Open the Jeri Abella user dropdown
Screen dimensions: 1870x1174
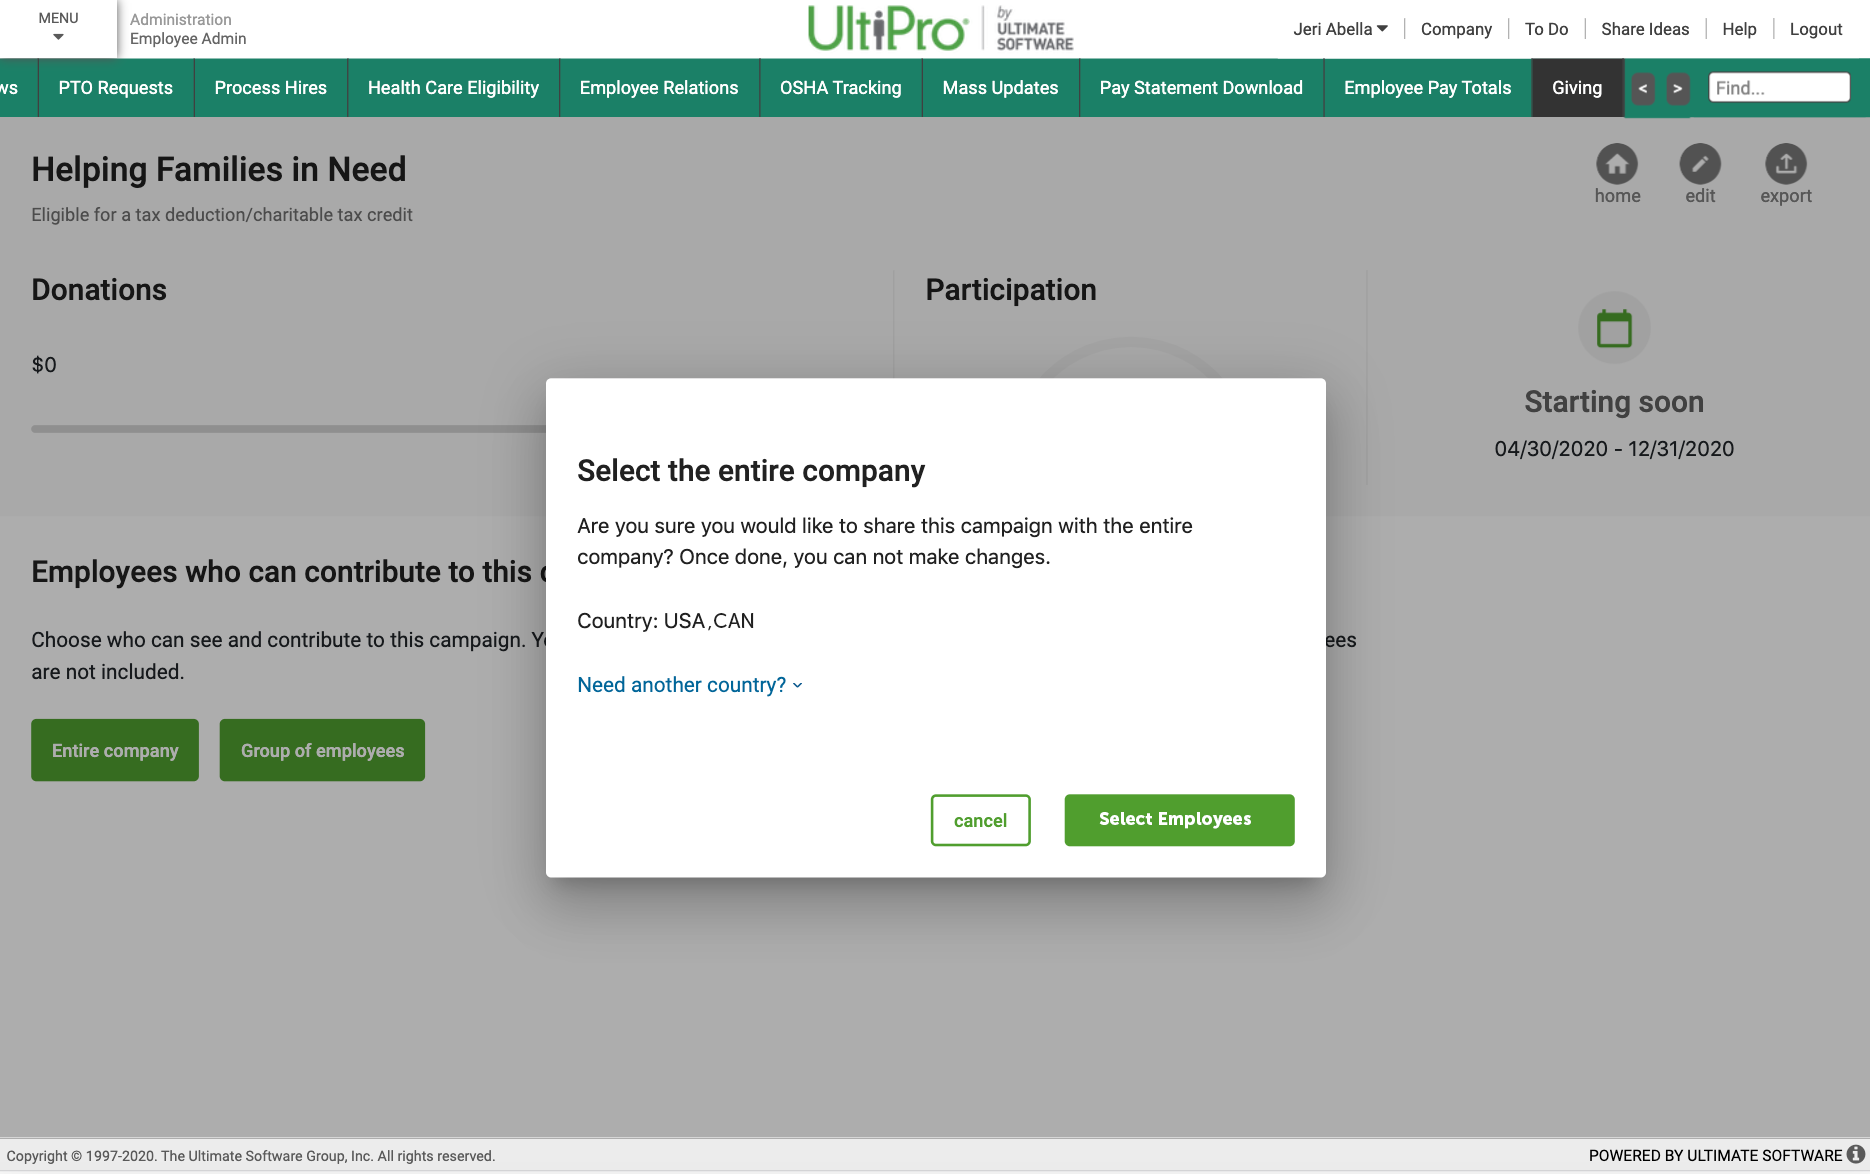[1339, 28]
